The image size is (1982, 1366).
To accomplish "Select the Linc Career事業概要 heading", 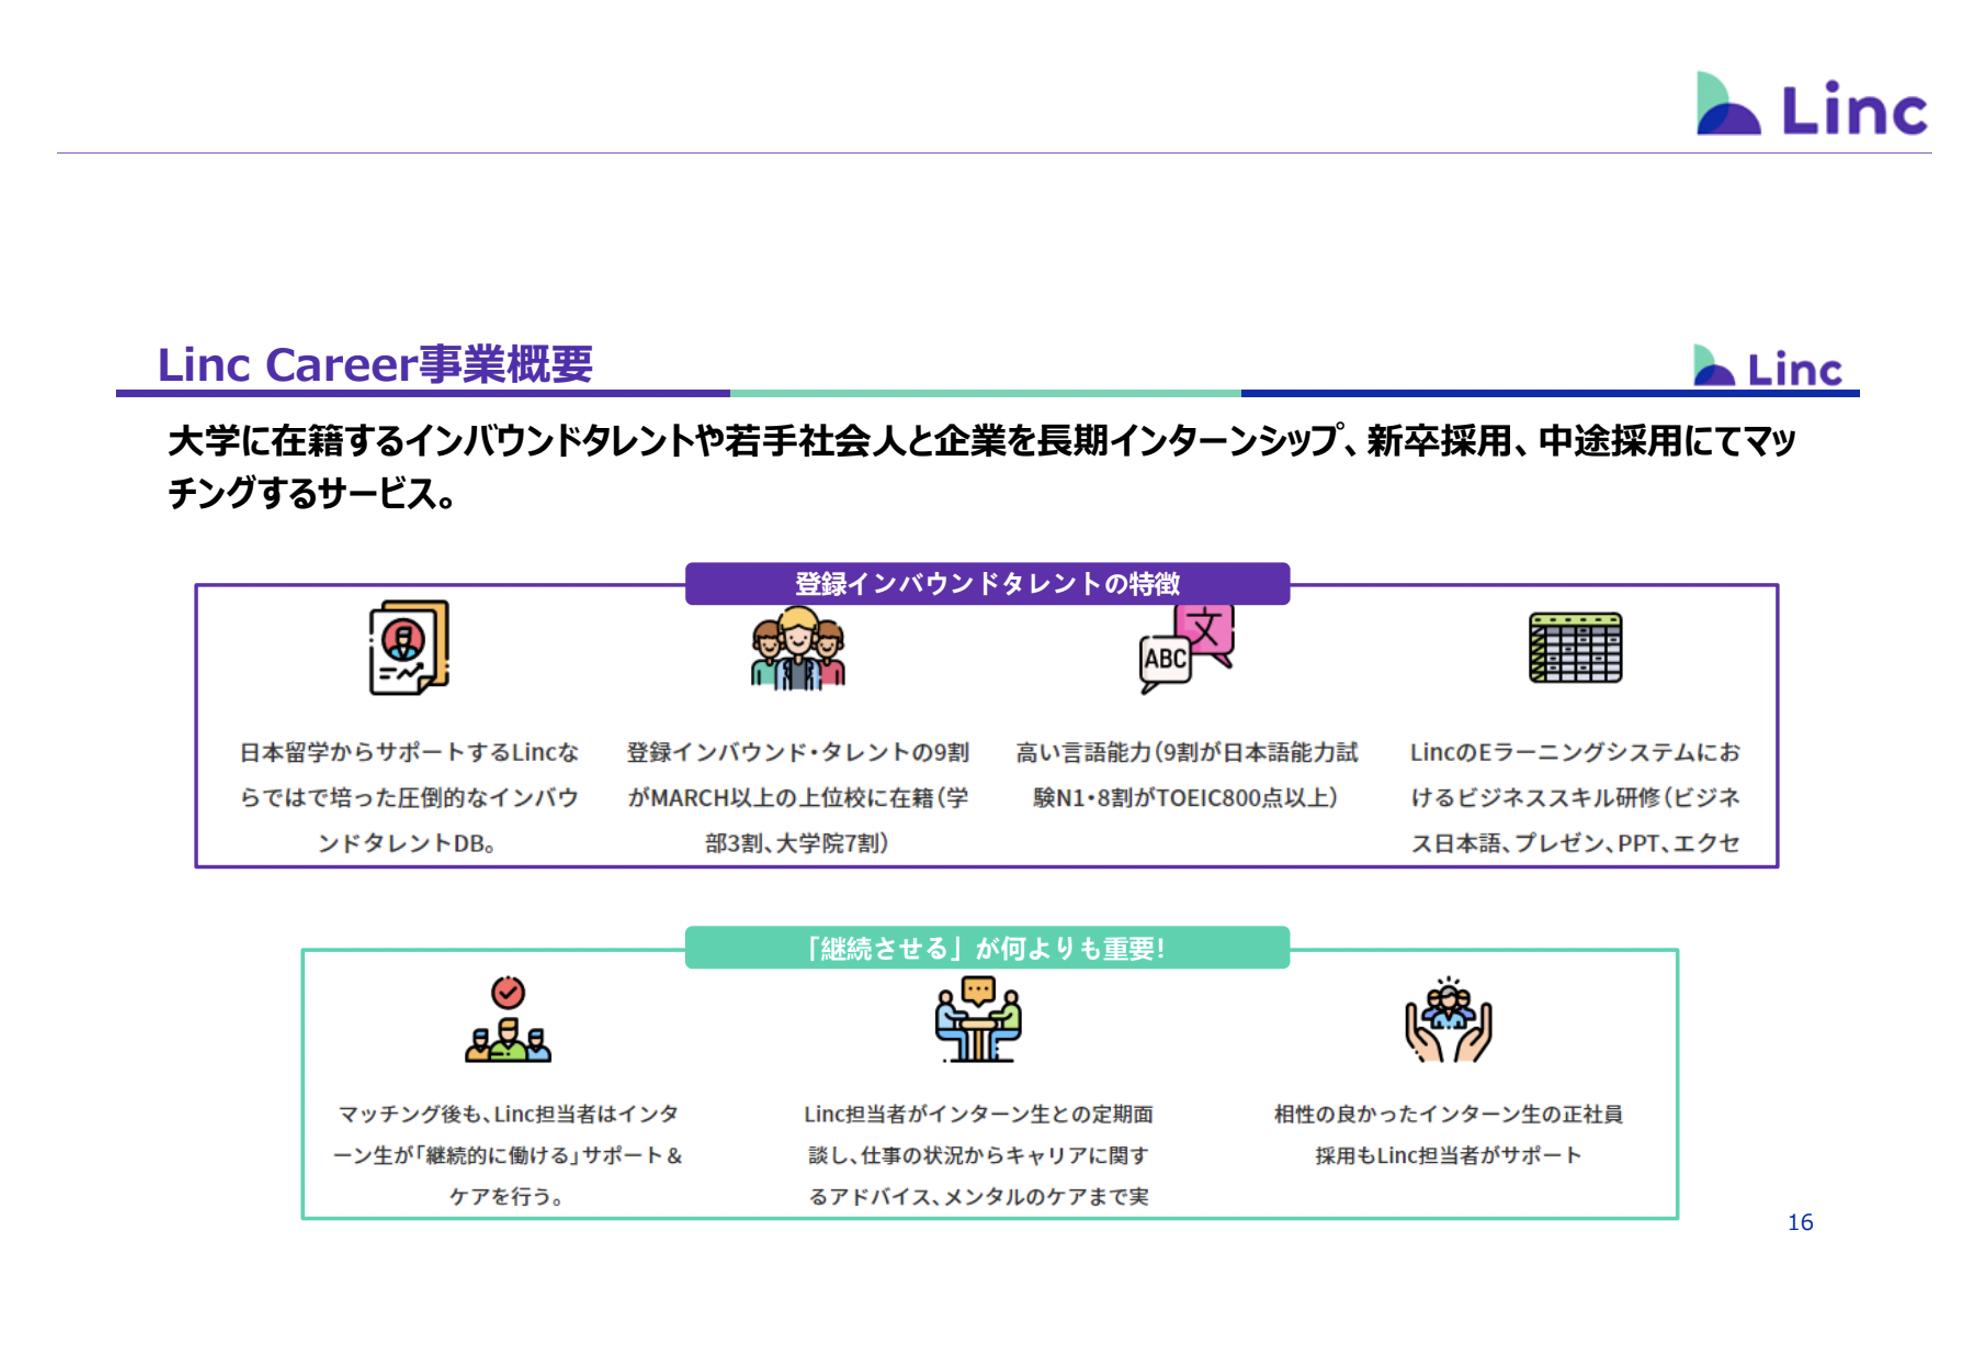I will click(x=375, y=364).
